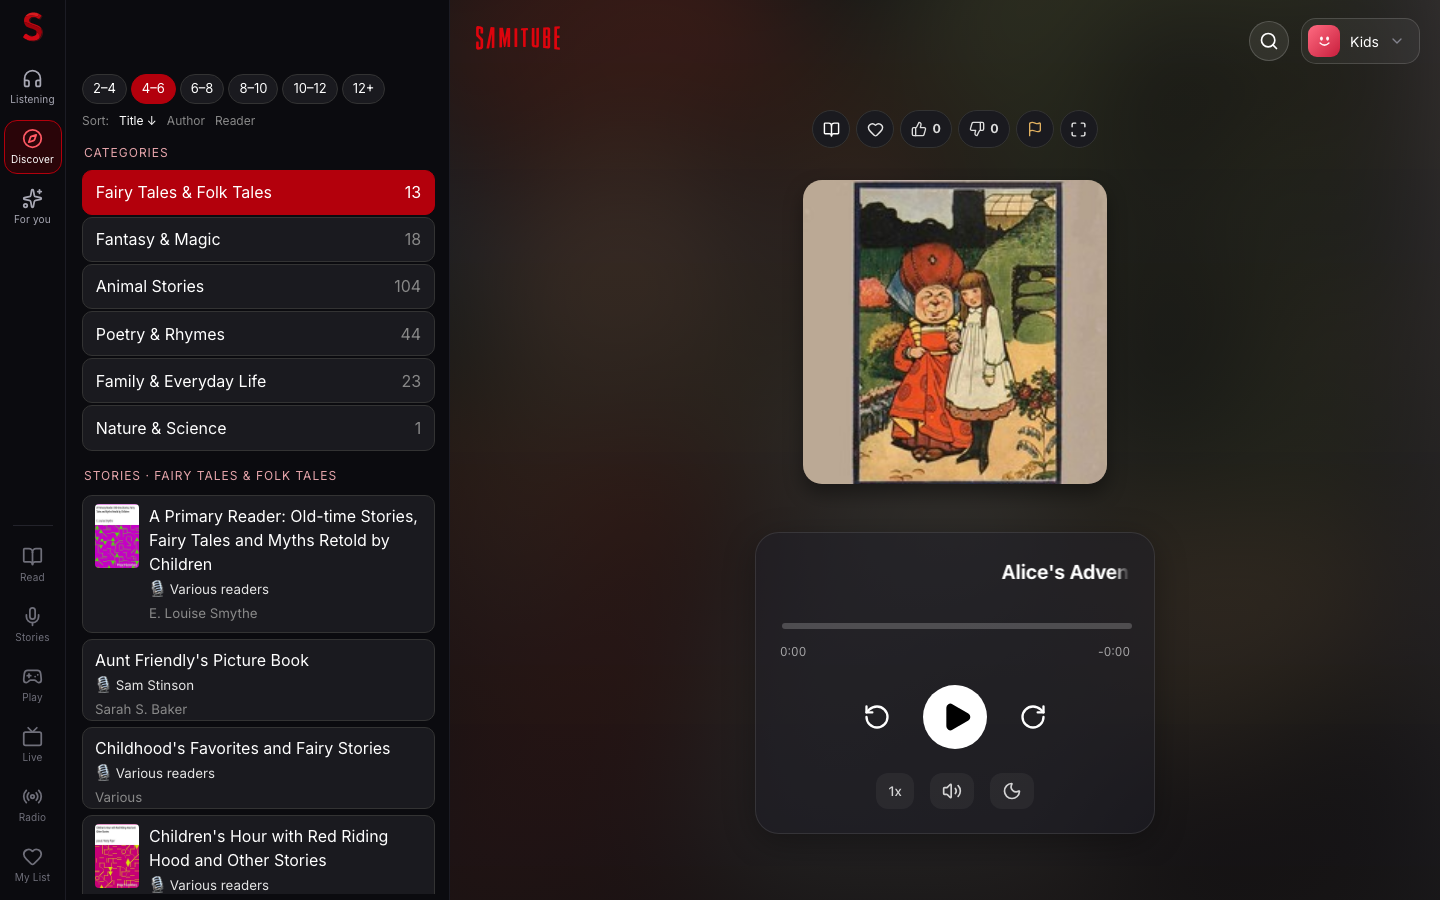The width and height of the screenshot is (1440, 900).
Task: Seek on the playback progress bar
Action: [957, 626]
